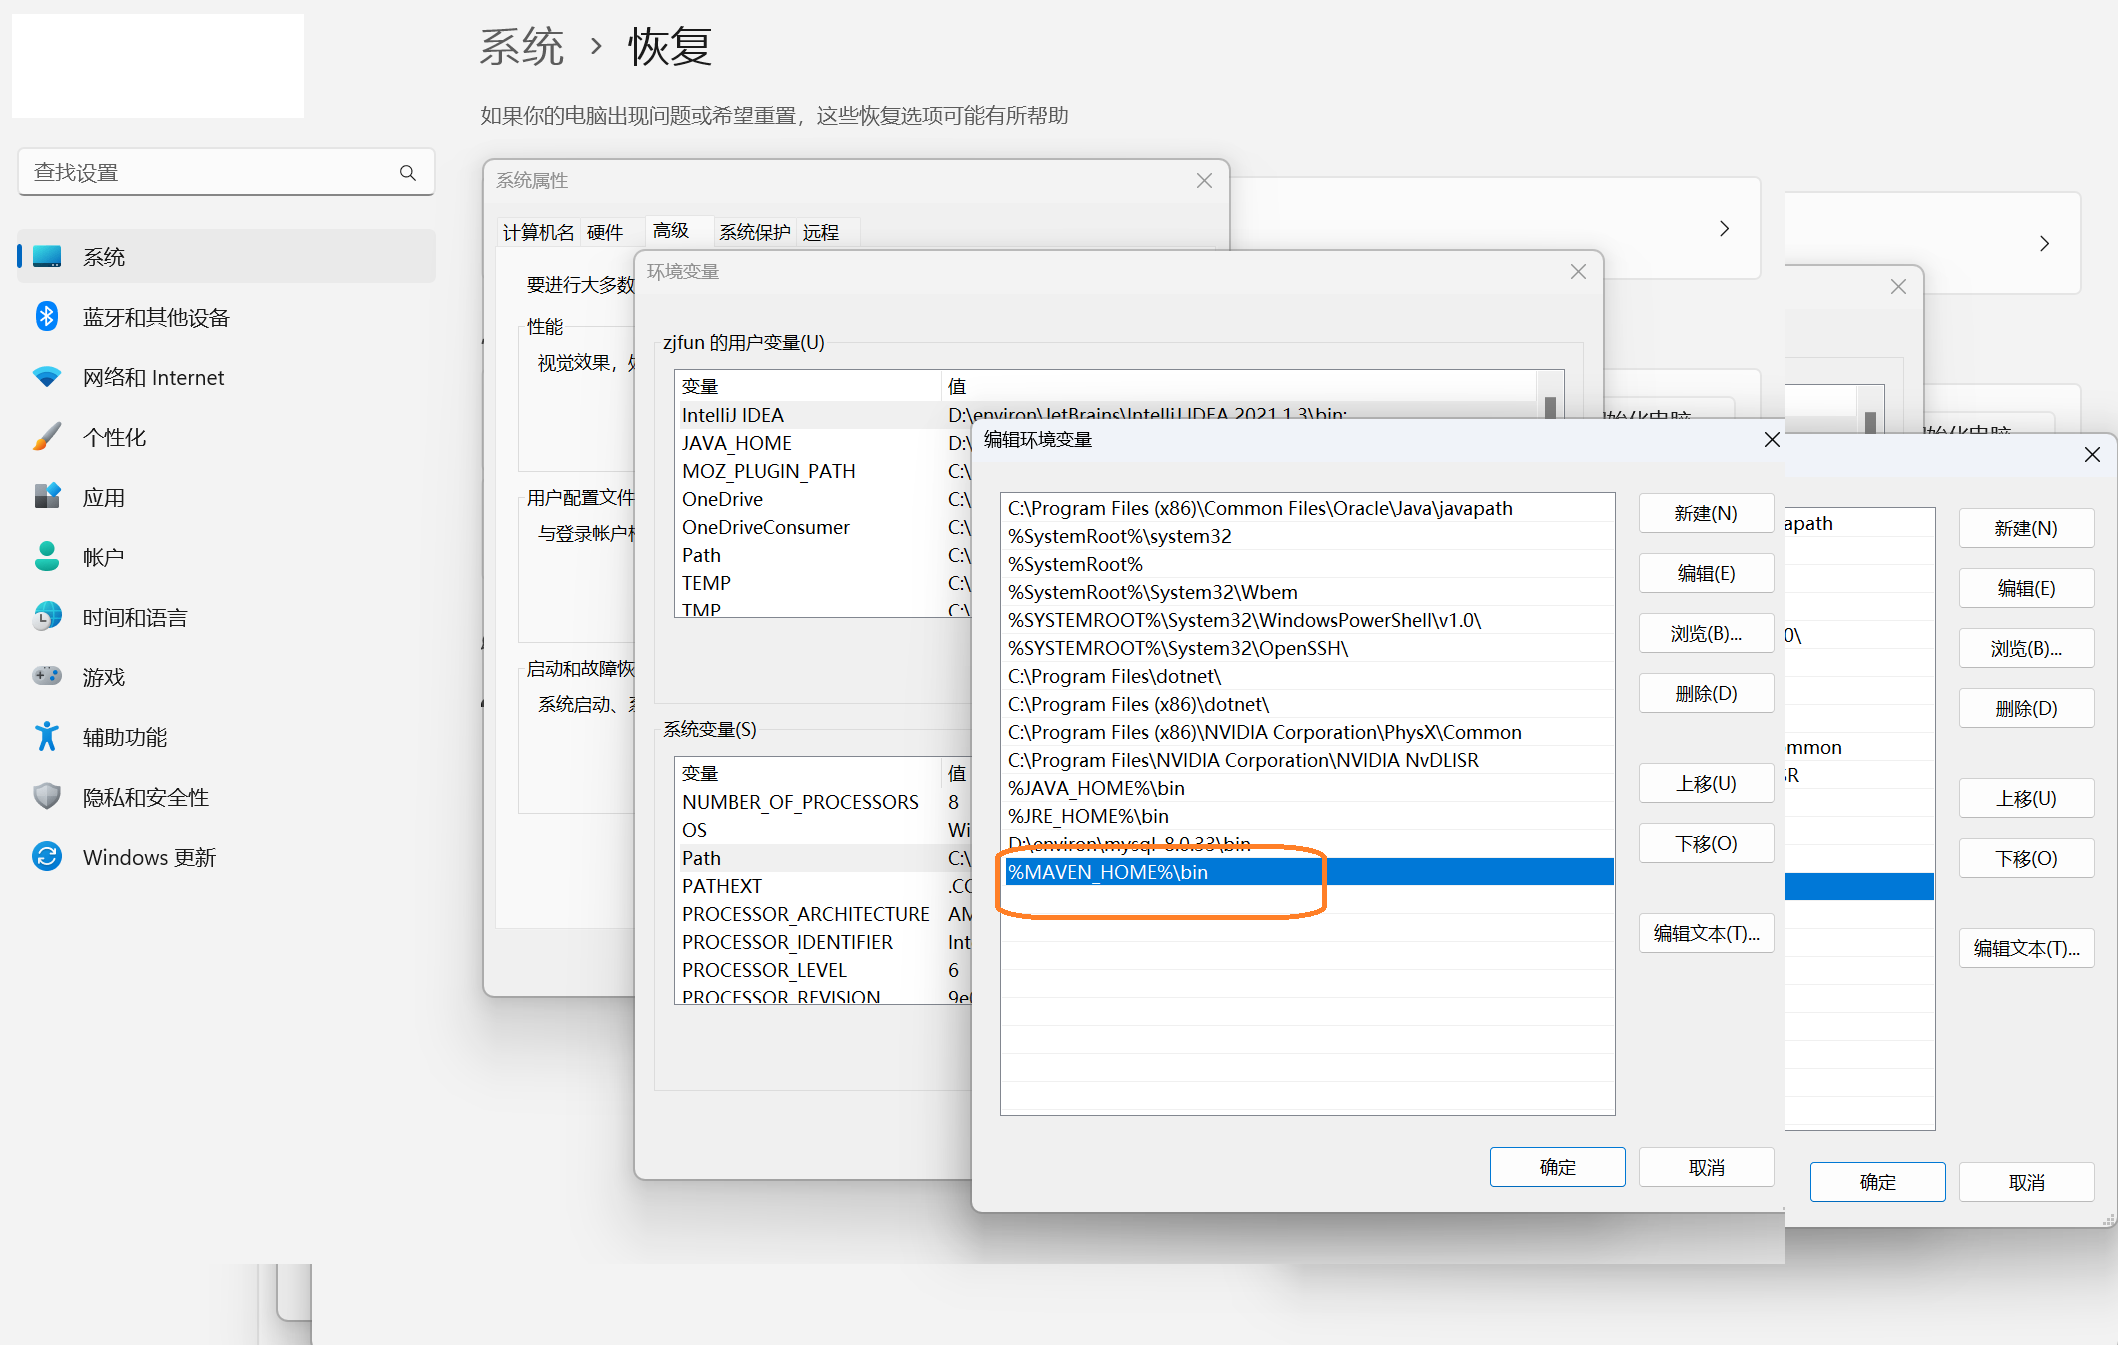The height and width of the screenshot is (1345, 2118).
Task: Open Windows 更新 settings
Action: click(149, 857)
